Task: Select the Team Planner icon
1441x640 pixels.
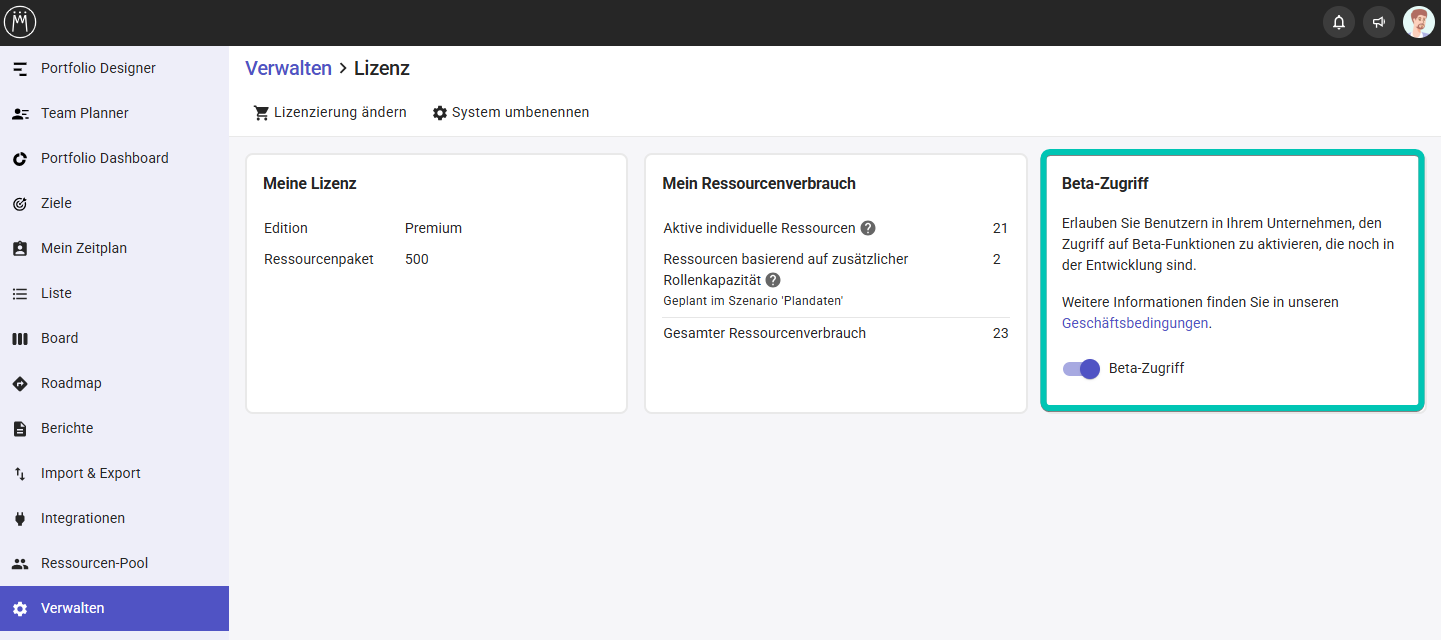Action: pos(21,113)
